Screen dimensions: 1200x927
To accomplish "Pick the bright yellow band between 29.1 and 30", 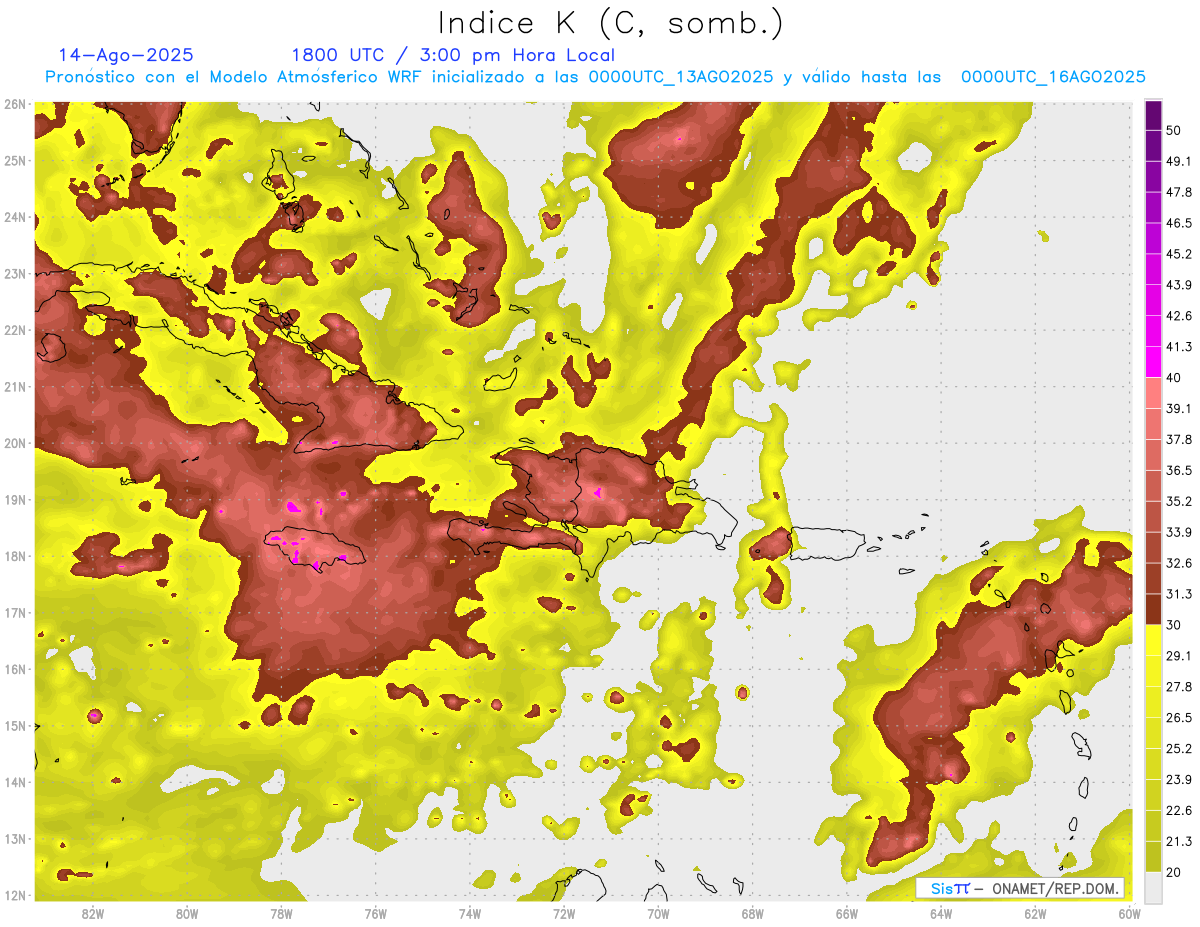I will [x=1153, y=640].
